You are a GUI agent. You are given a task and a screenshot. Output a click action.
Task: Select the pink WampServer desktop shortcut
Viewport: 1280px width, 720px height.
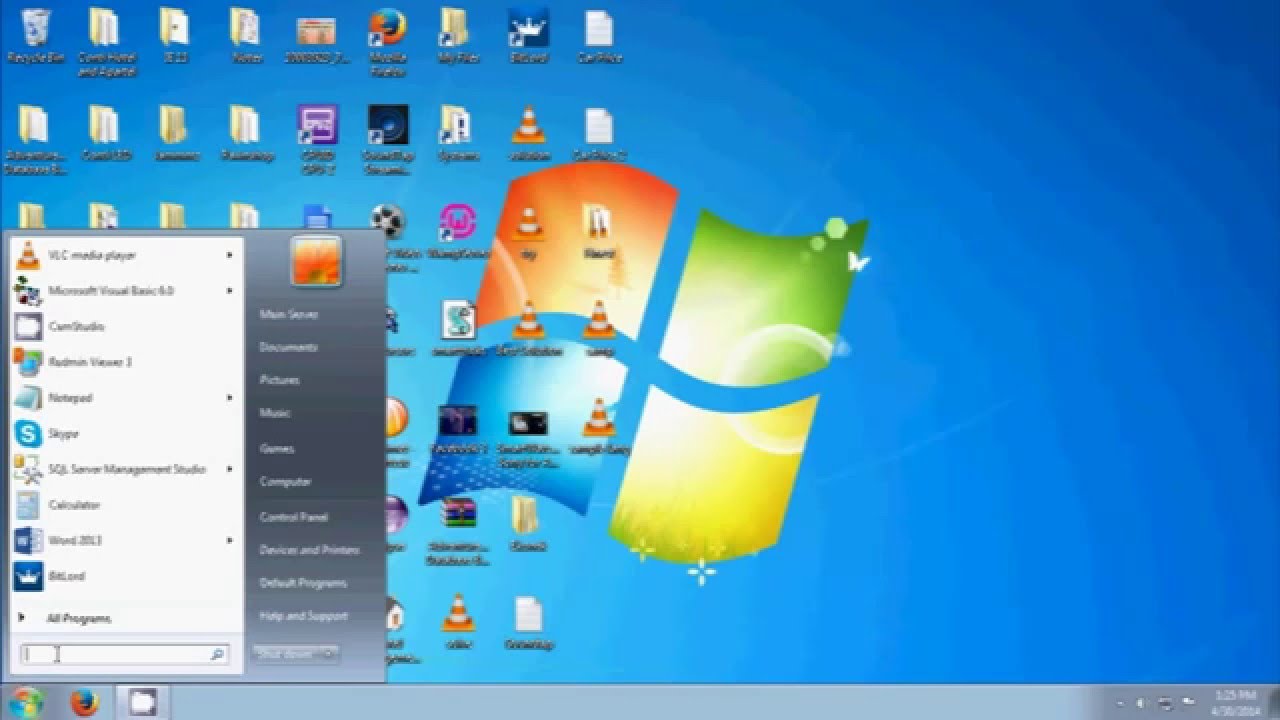(x=457, y=233)
